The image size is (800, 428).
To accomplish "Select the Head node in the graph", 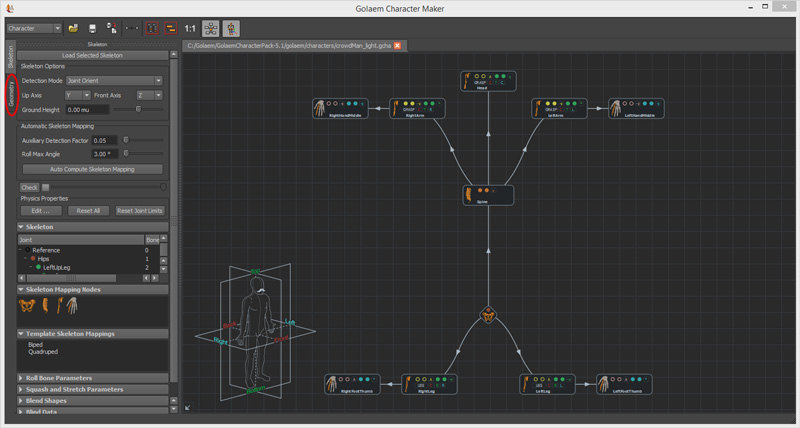I will click(x=488, y=81).
